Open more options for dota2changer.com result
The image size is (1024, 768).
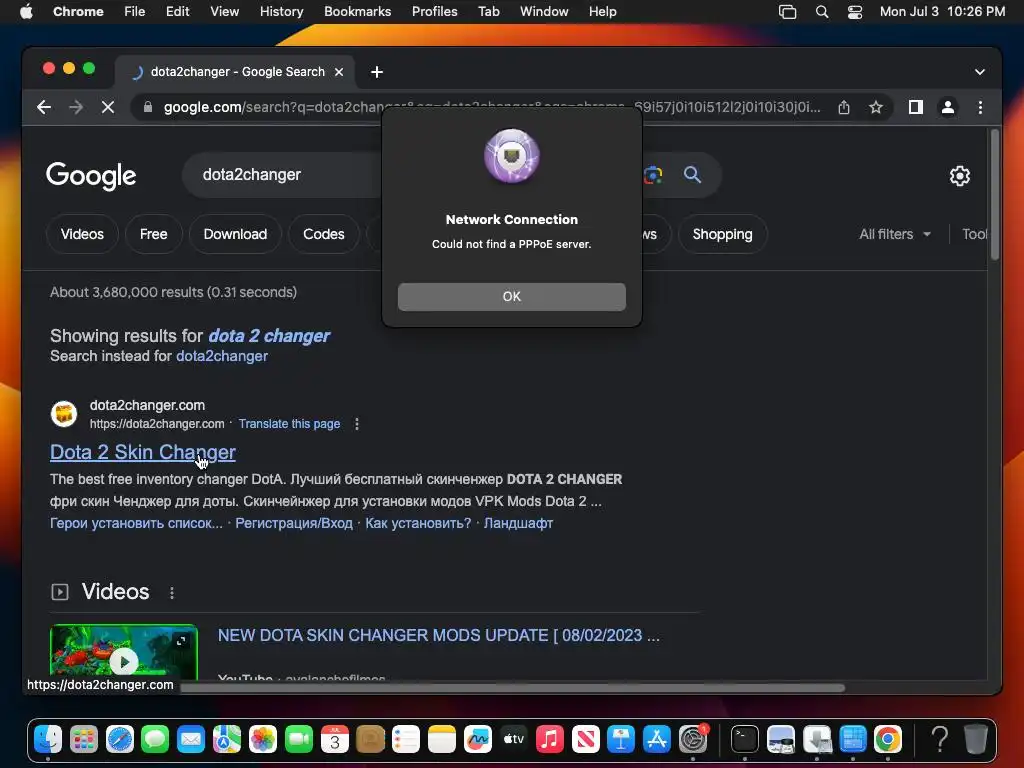[x=357, y=424]
